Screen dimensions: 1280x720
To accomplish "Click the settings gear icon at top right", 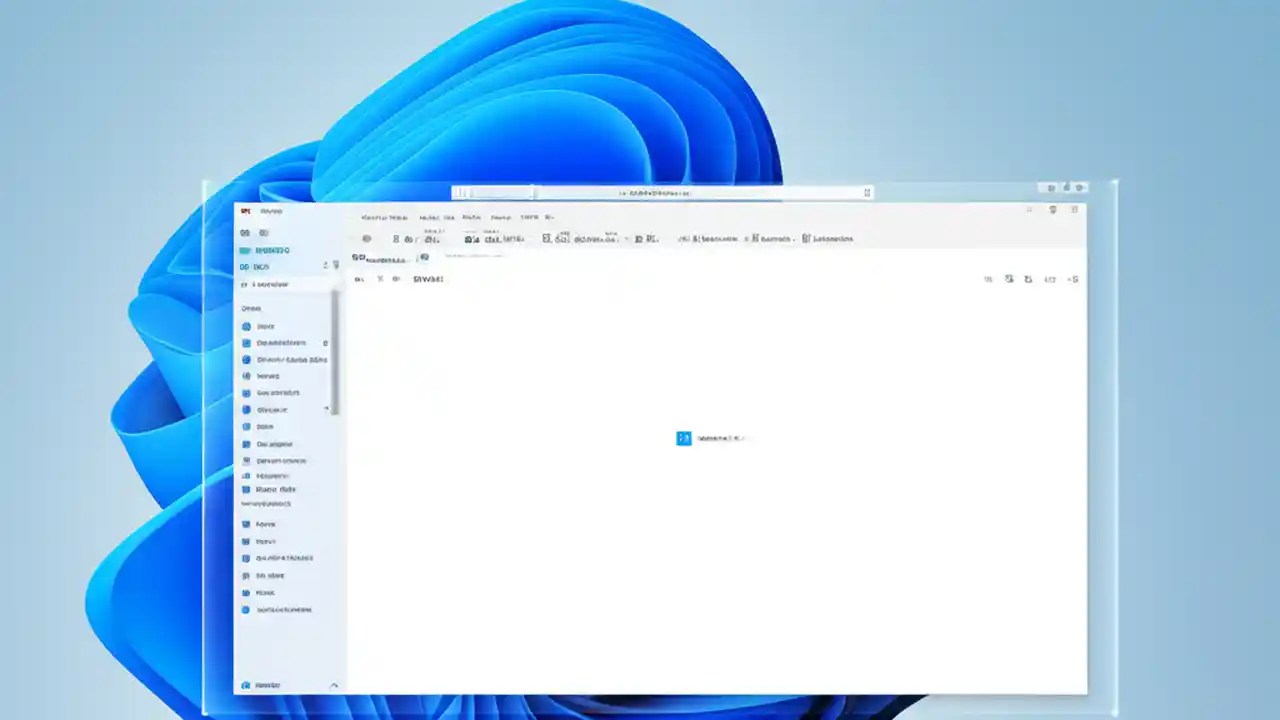I will (1052, 210).
